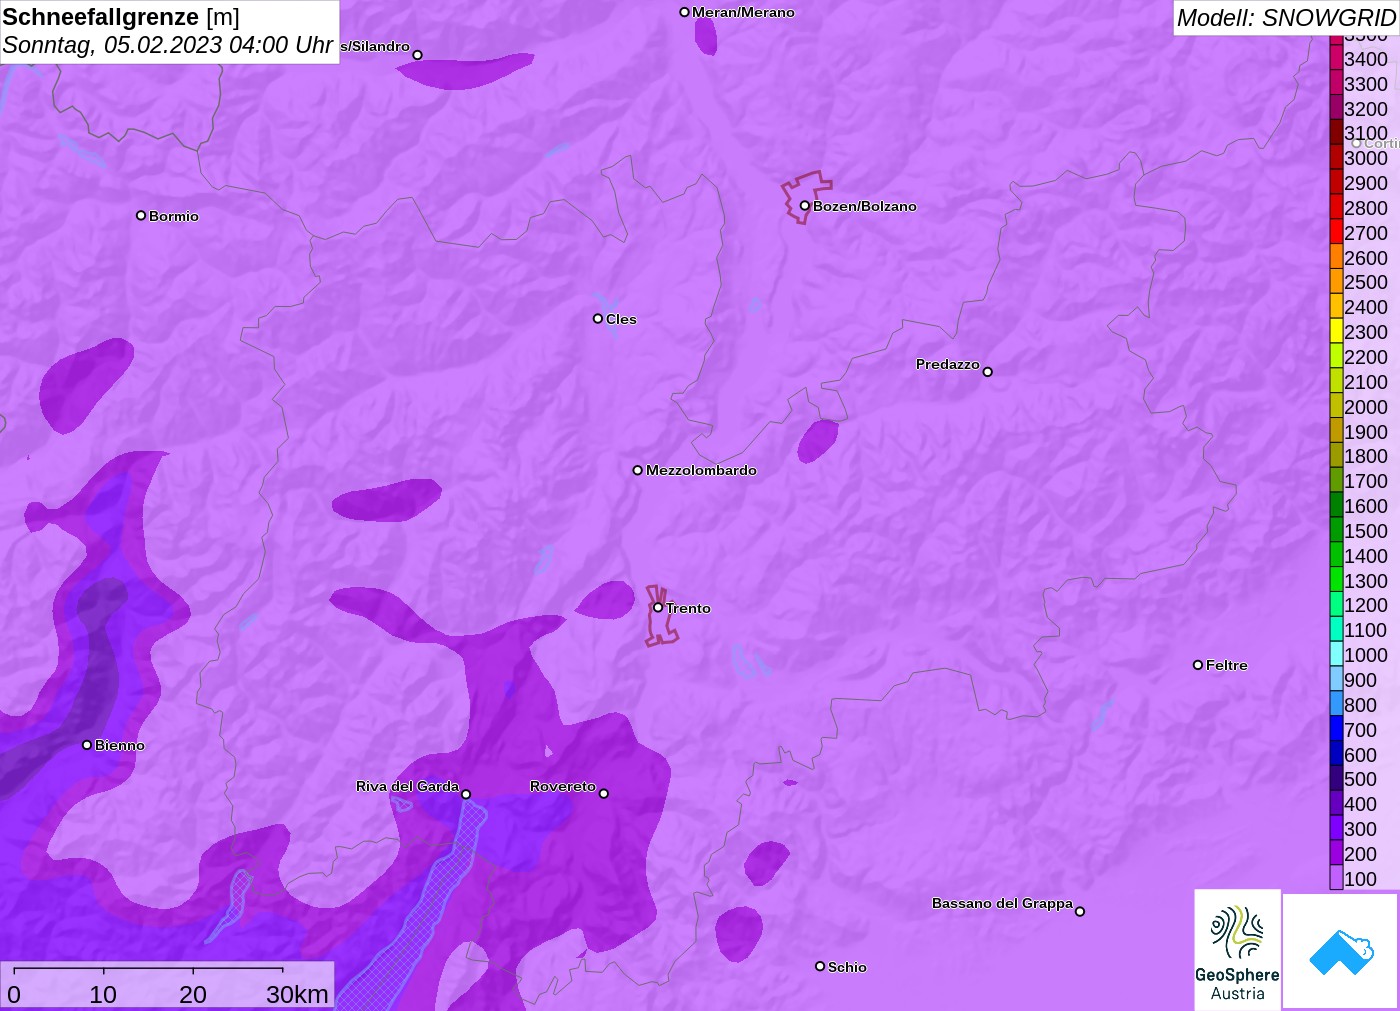Click the Bozen/Bolzano label text
Screen dimensions: 1400x1011
(865, 206)
